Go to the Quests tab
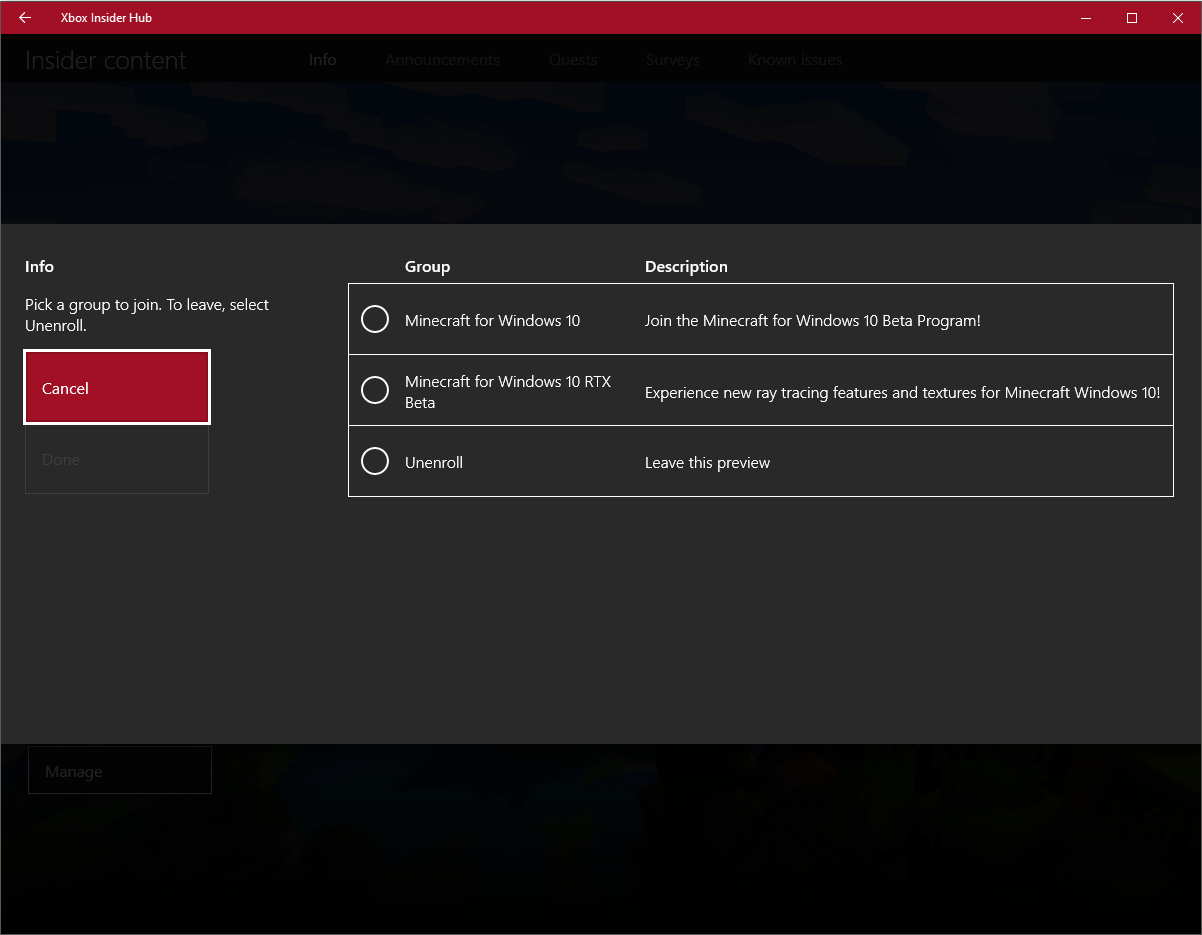Viewport: 1202px width, 935px height. pos(573,60)
